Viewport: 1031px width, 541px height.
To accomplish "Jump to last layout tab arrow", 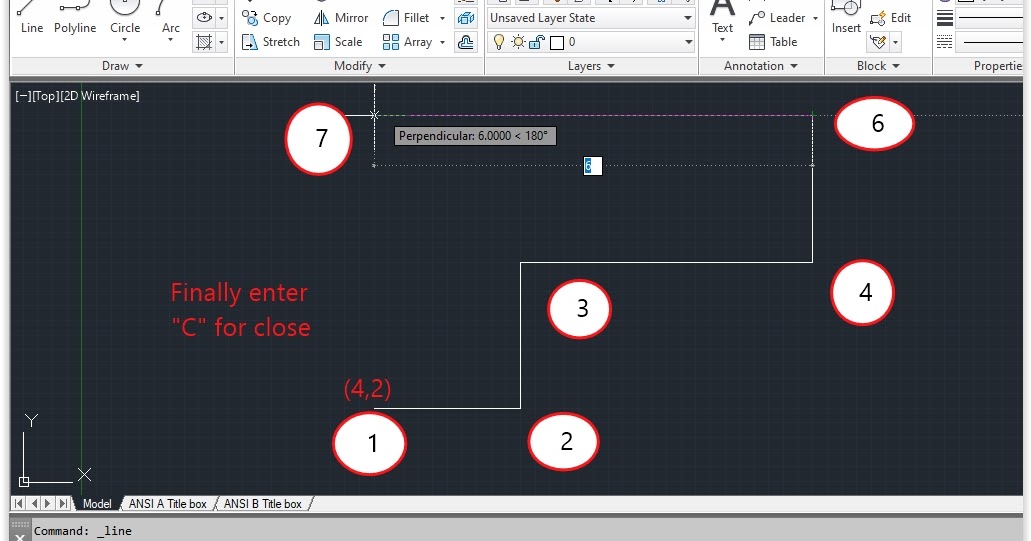I will [x=63, y=504].
